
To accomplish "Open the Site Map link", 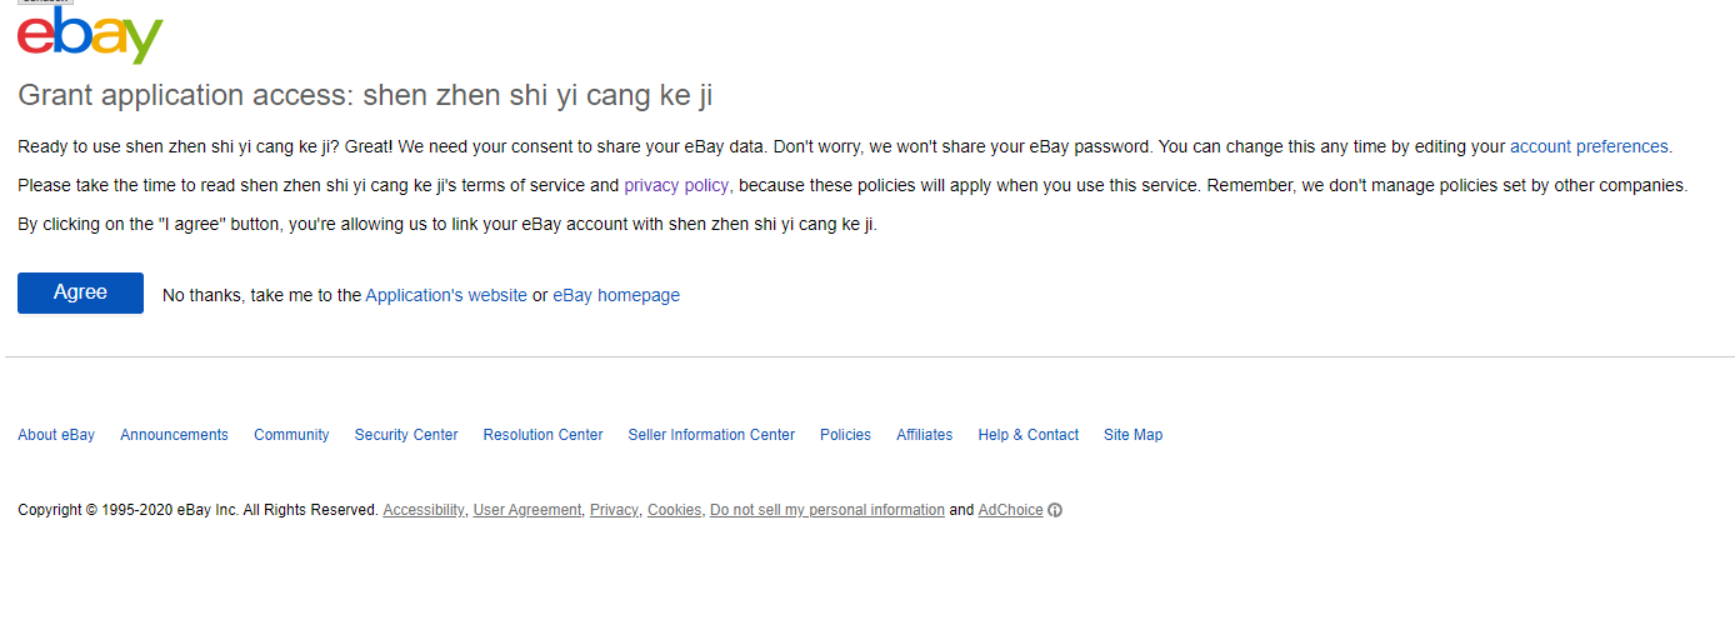I will click(1133, 435).
